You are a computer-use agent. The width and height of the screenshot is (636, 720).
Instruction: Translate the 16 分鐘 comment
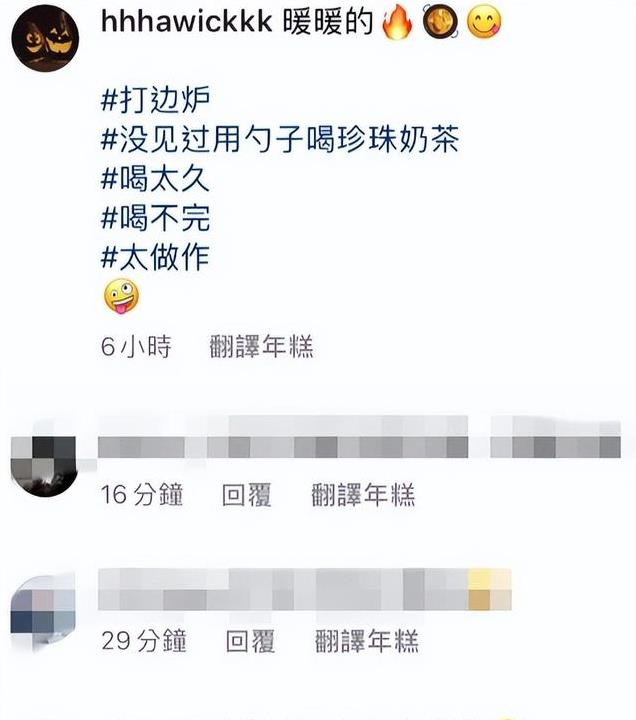363,495
